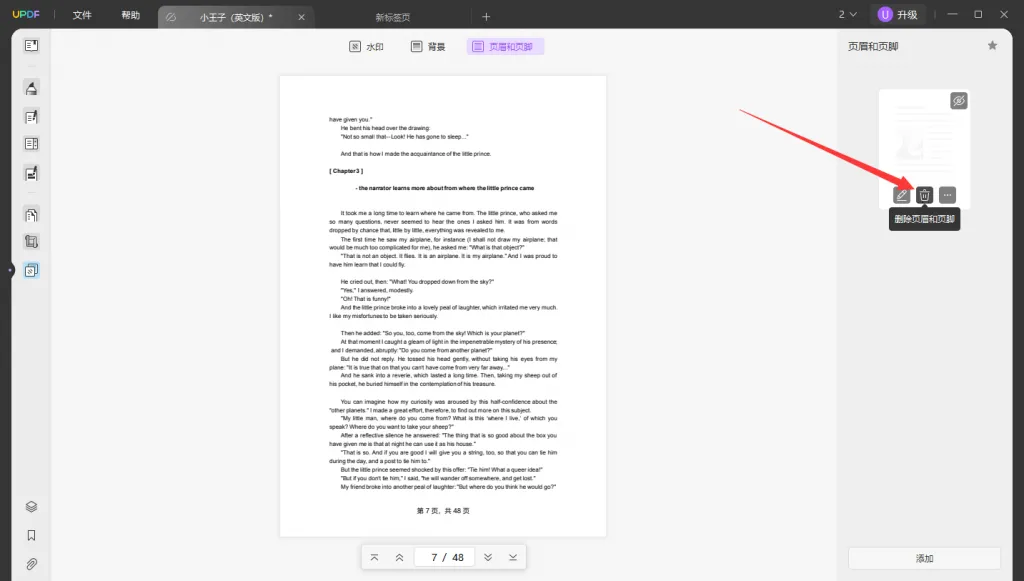Switch to the 新标签页 tab

coord(392,18)
